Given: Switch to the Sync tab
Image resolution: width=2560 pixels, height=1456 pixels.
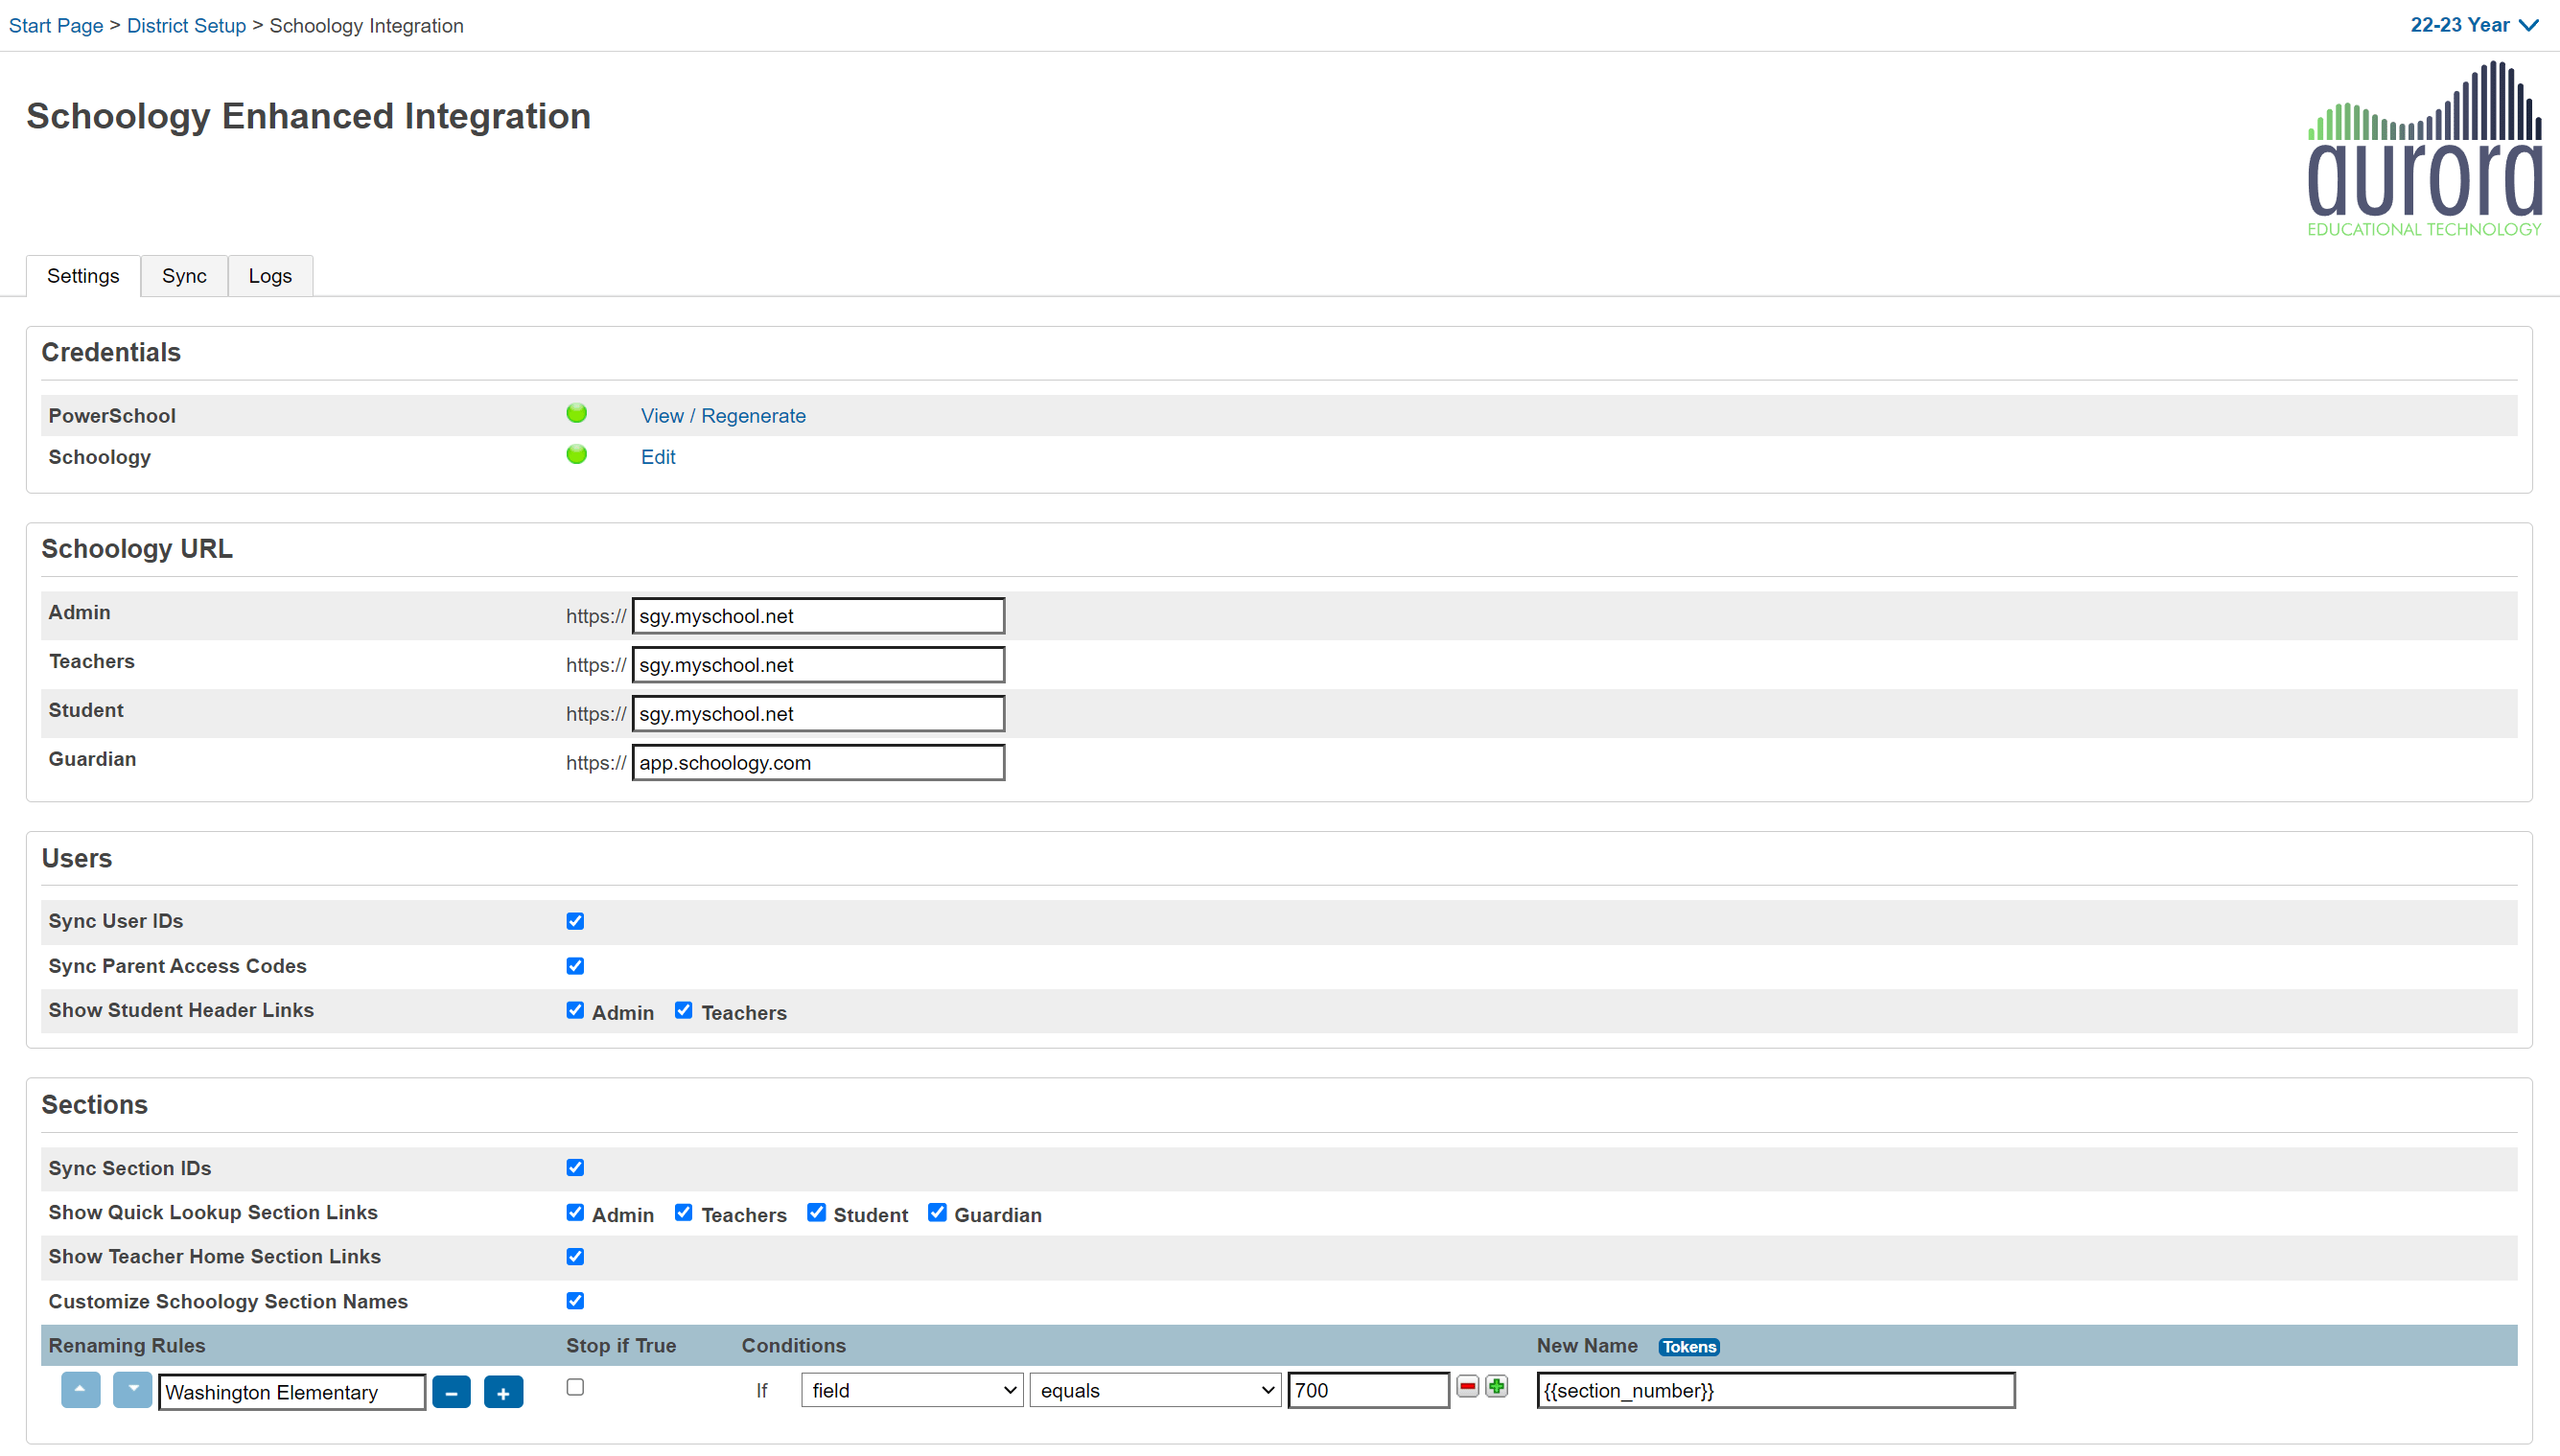Looking at the screenshot, I should pyautogui.click(x=184, y=276).
